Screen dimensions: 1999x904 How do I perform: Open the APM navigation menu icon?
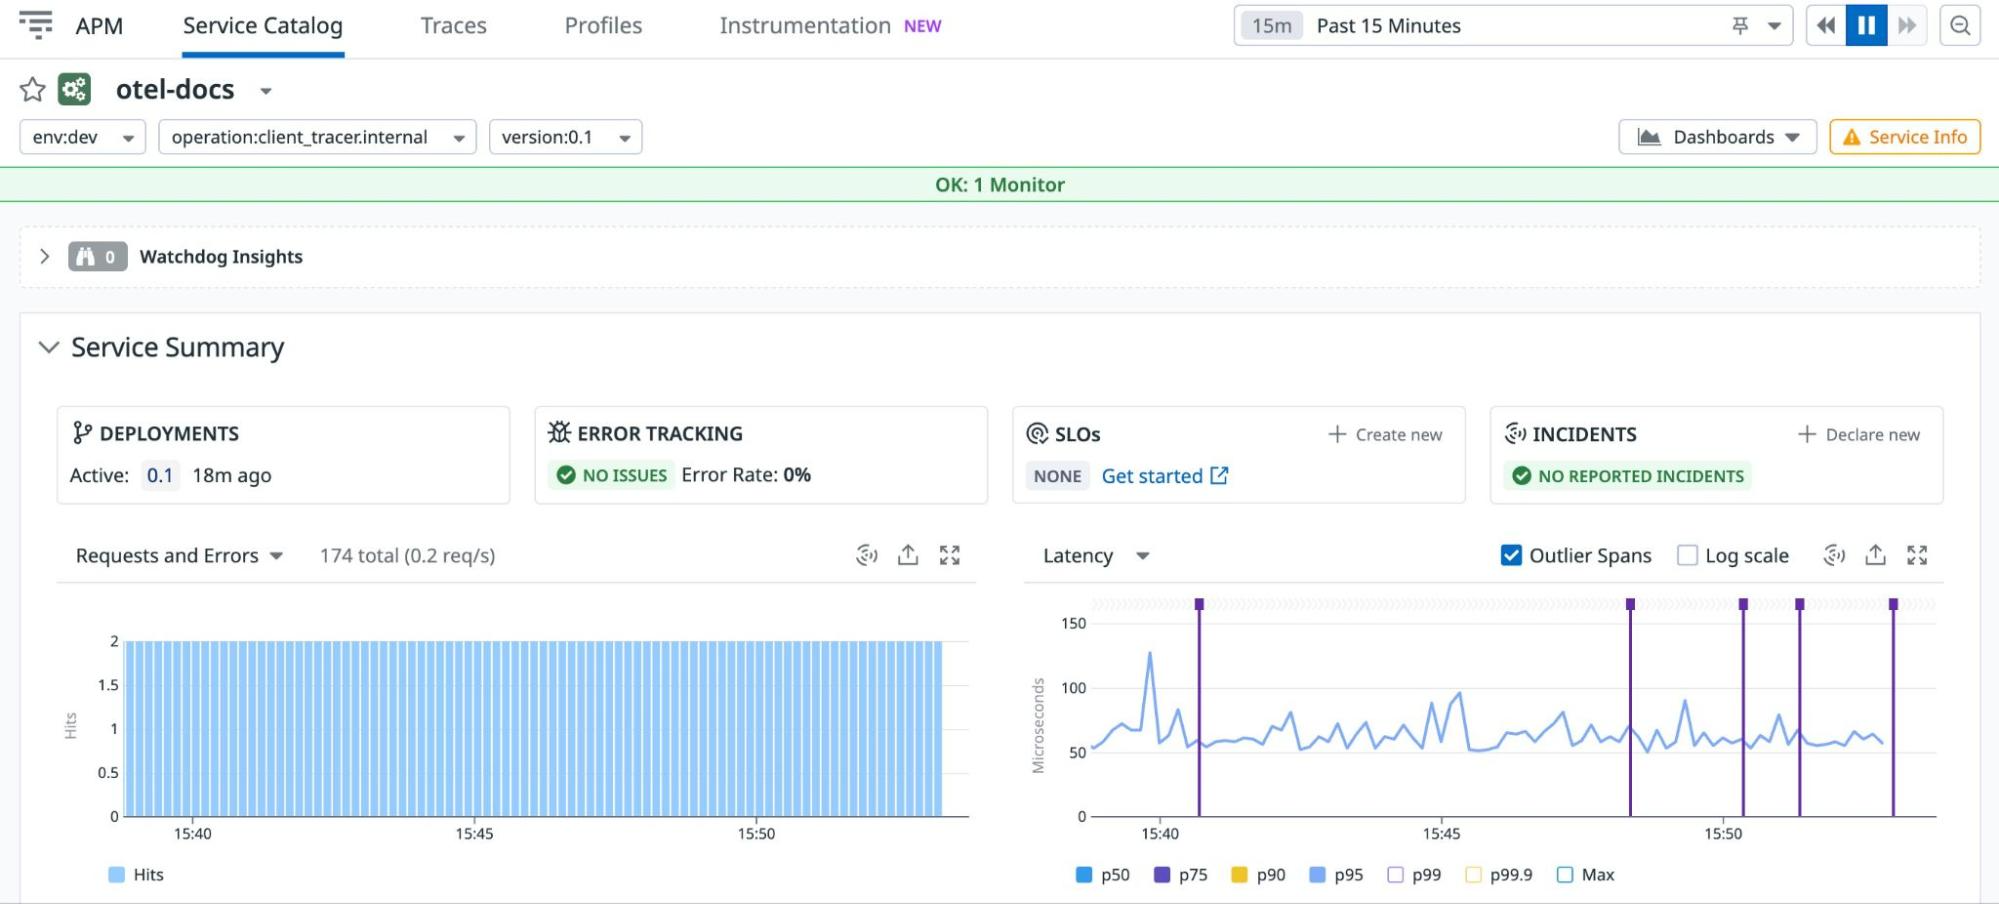(x=36, y=25)
